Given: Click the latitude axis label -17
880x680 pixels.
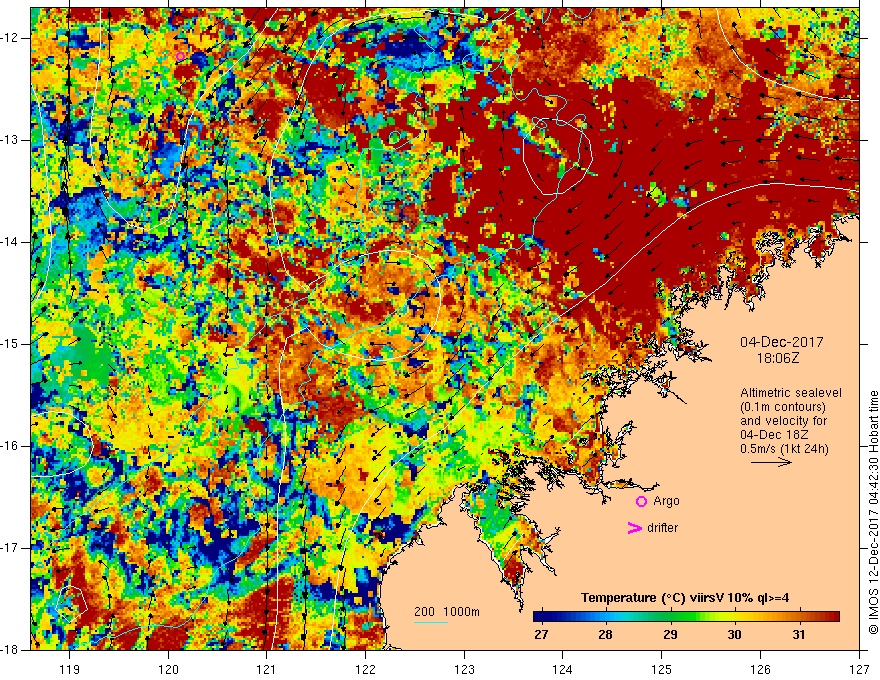Looking at the screenshot, I should click(x=10, y=548).
